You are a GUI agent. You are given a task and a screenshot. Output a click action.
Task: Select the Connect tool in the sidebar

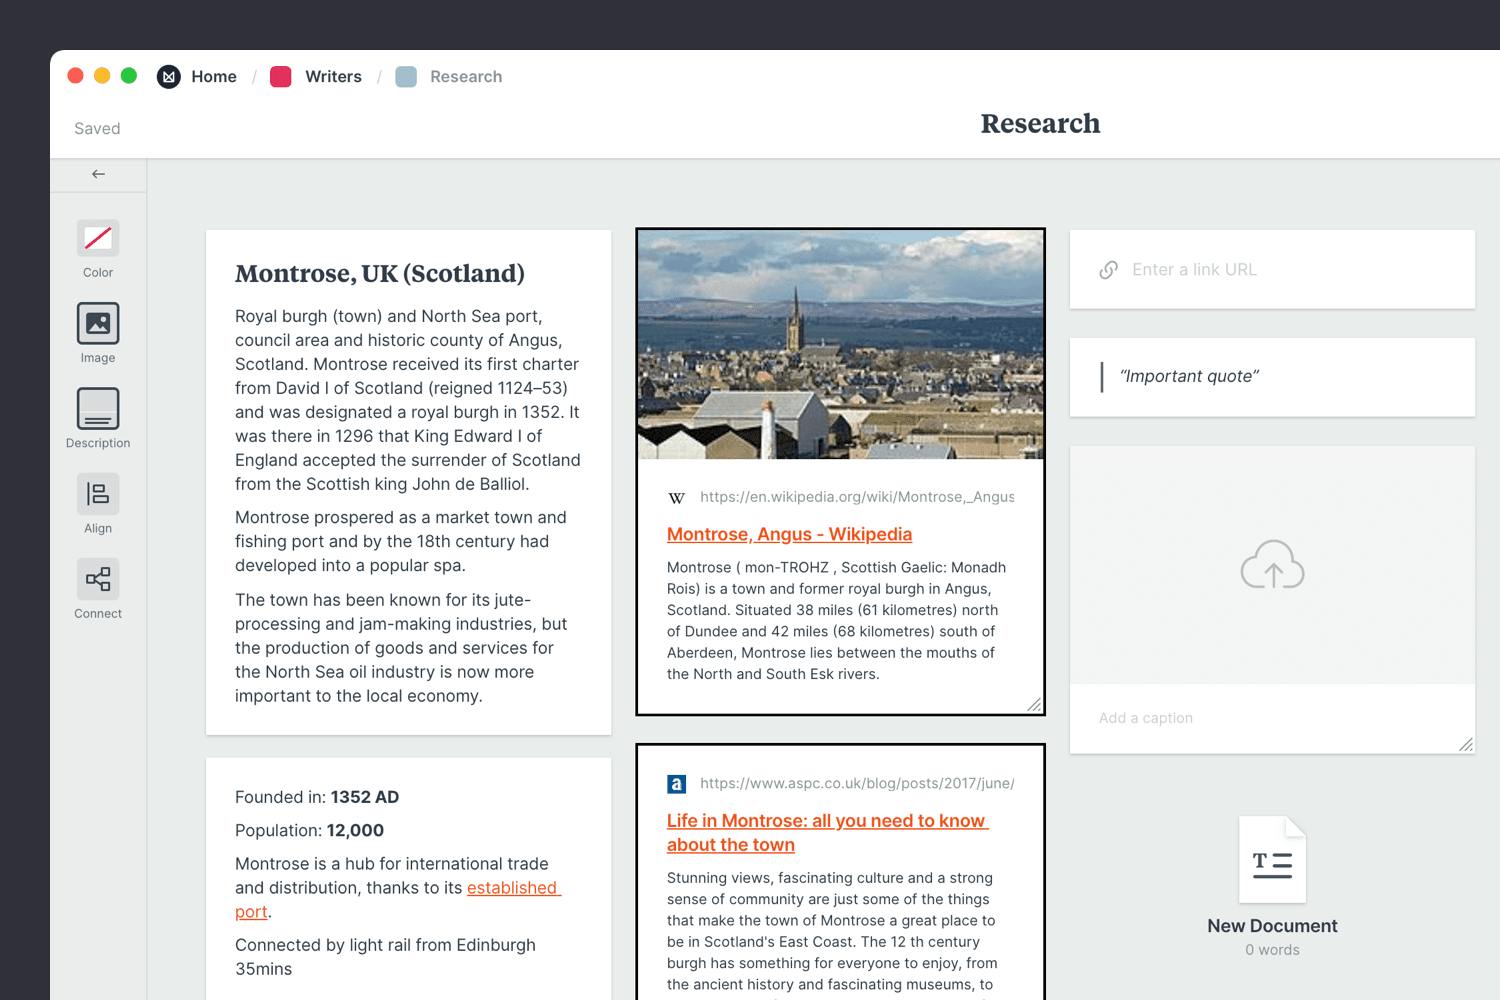click(97, 579)
